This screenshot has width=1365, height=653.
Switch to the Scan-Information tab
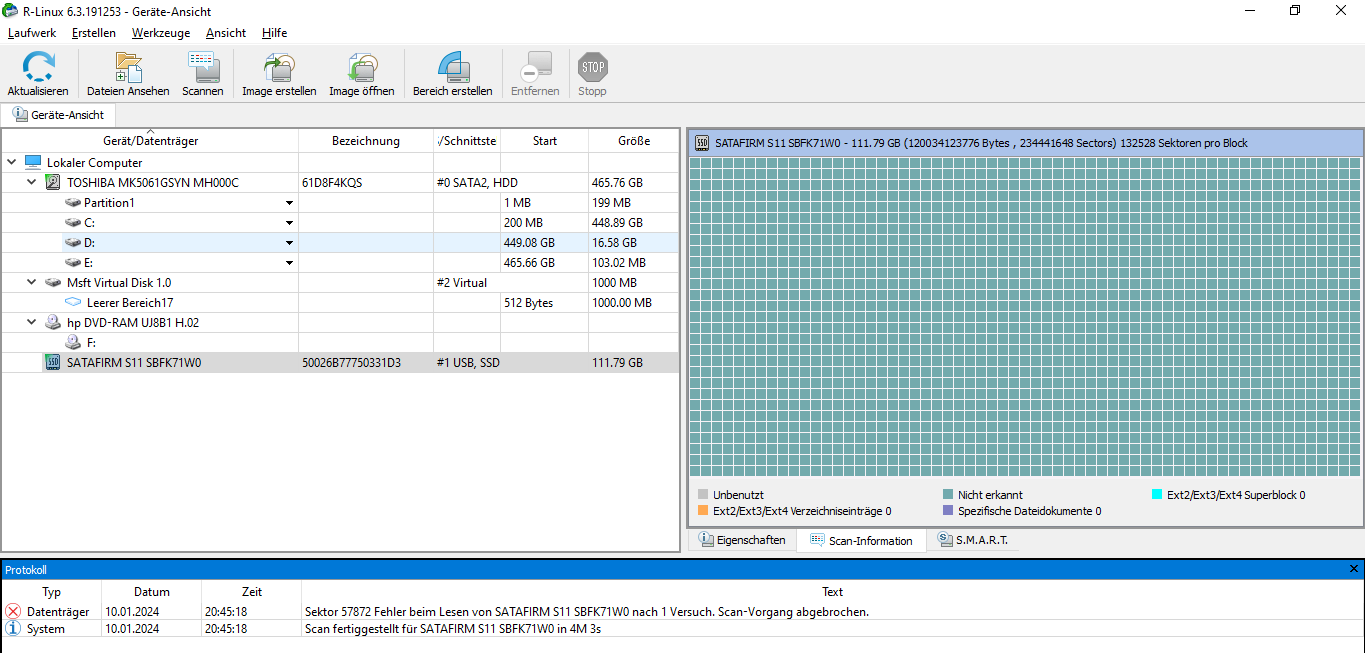click(861, 540)
